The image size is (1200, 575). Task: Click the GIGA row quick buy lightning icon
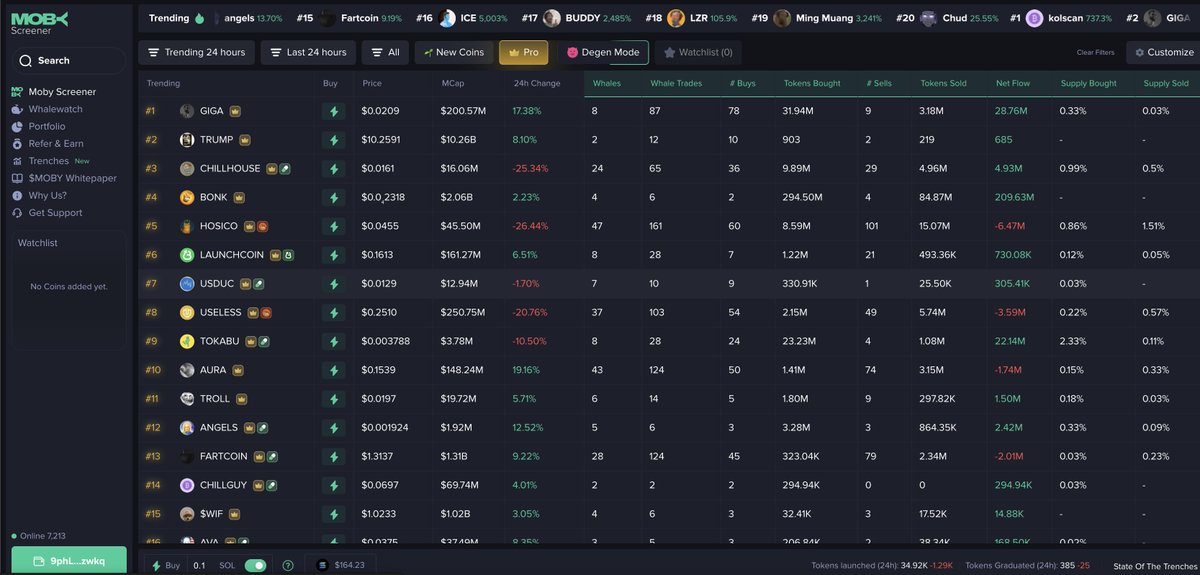[334, 111]
